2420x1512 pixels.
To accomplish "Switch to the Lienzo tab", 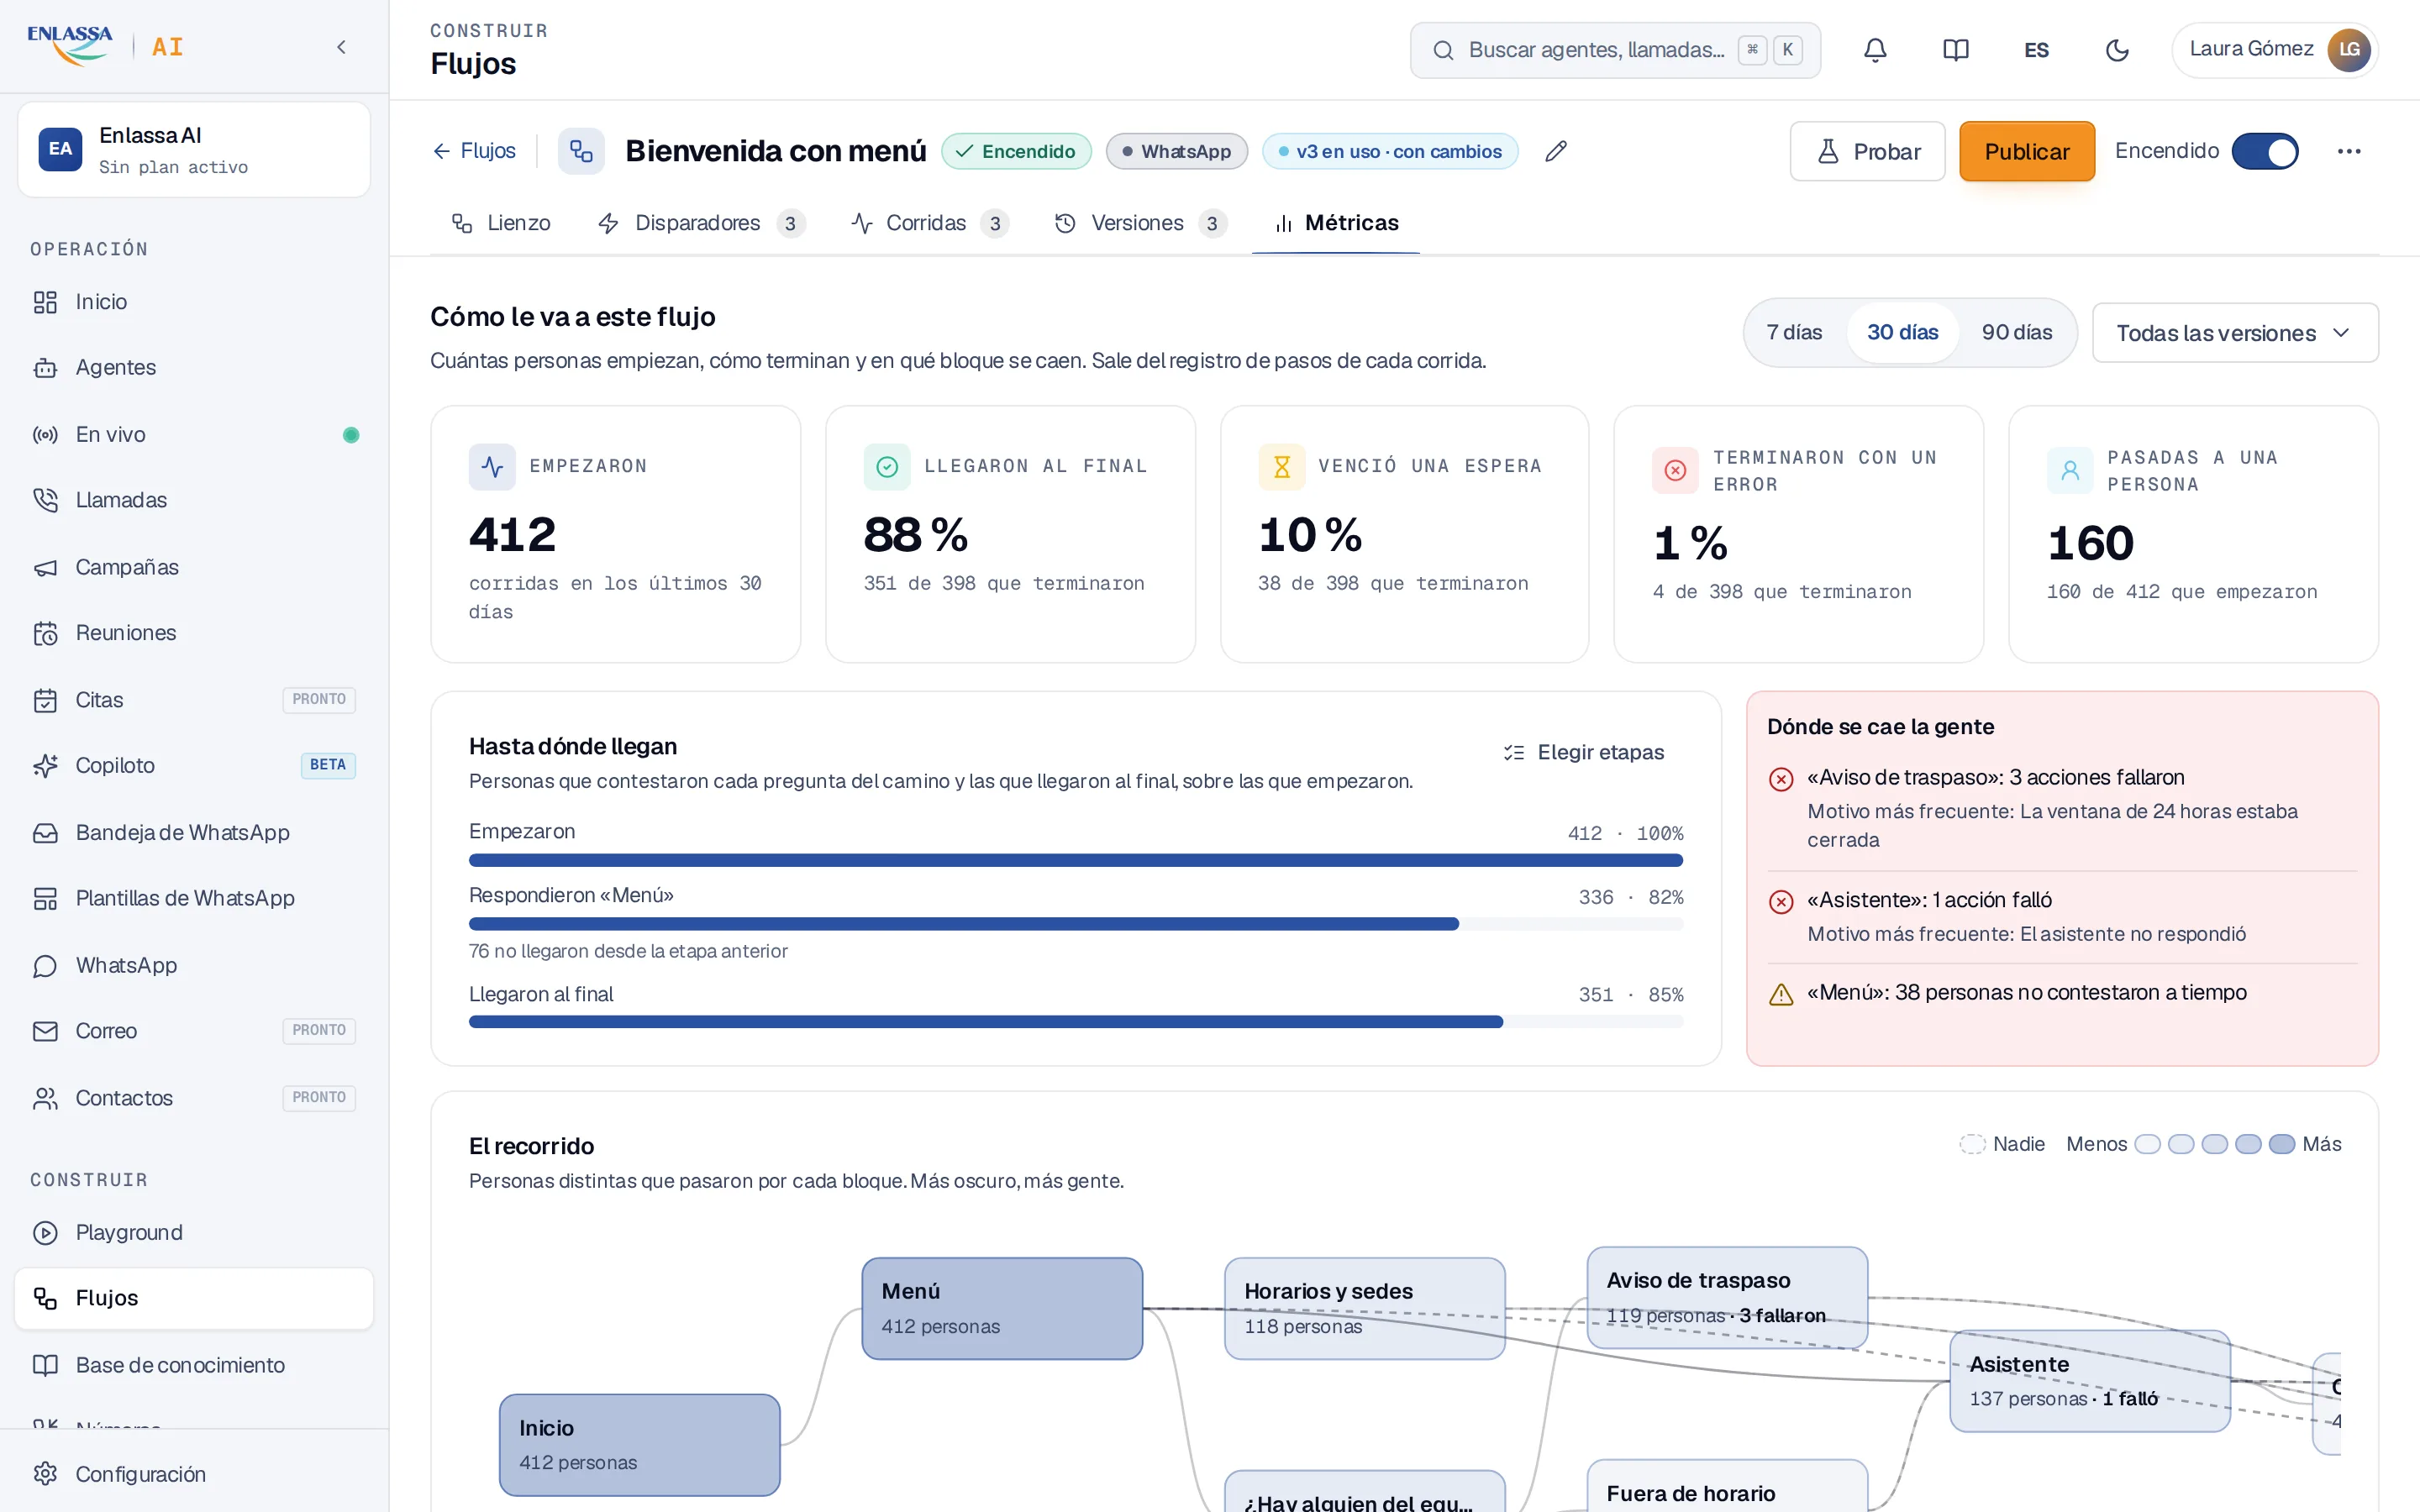I will pyautogui.click(x=501, y=223).
